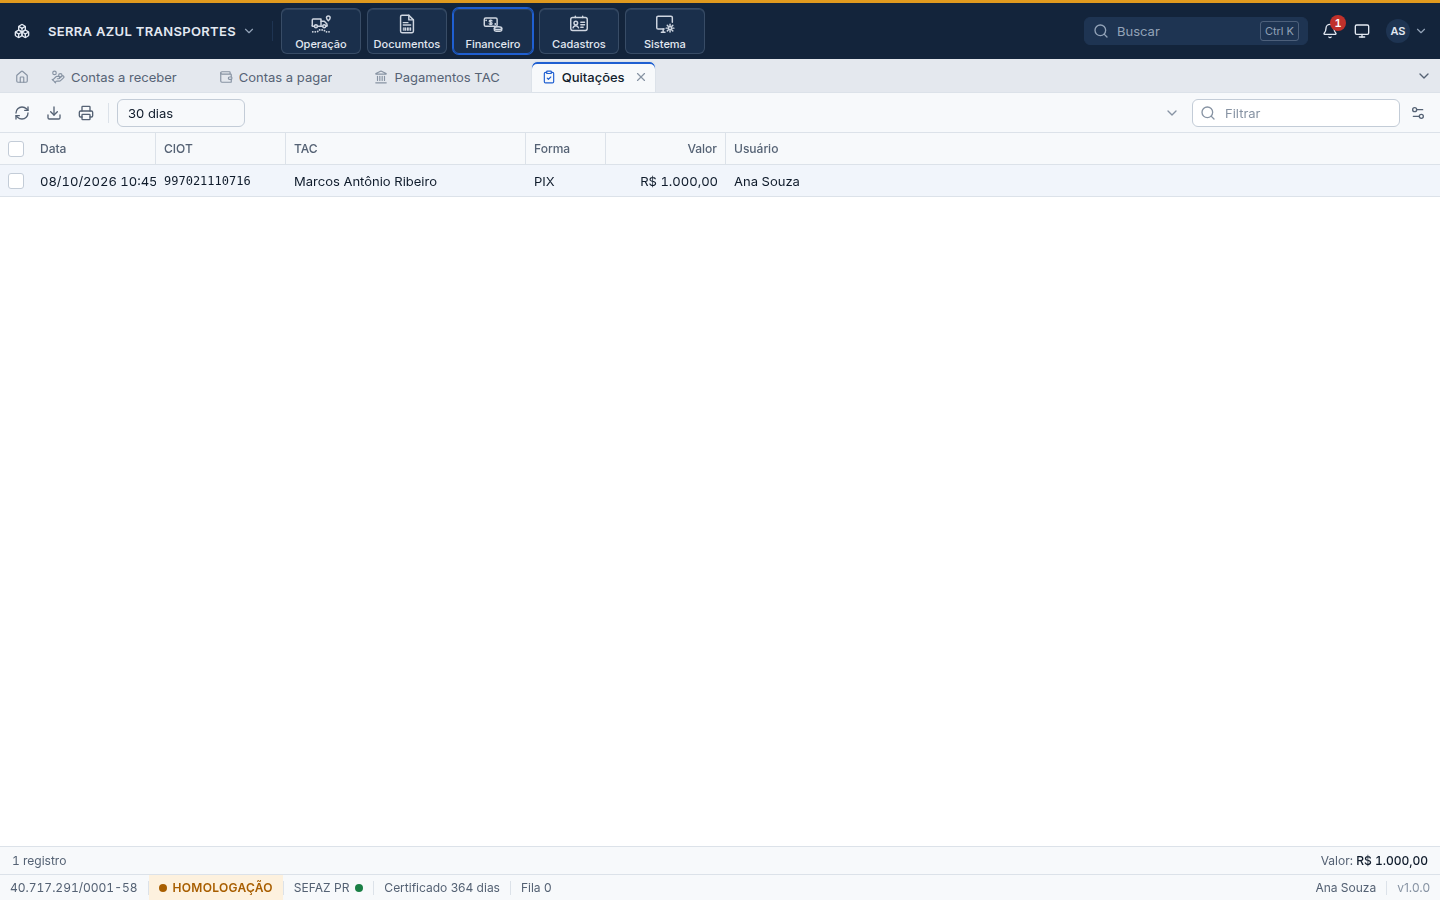
Task: Open the Operação module
Action: coord(321,31)
